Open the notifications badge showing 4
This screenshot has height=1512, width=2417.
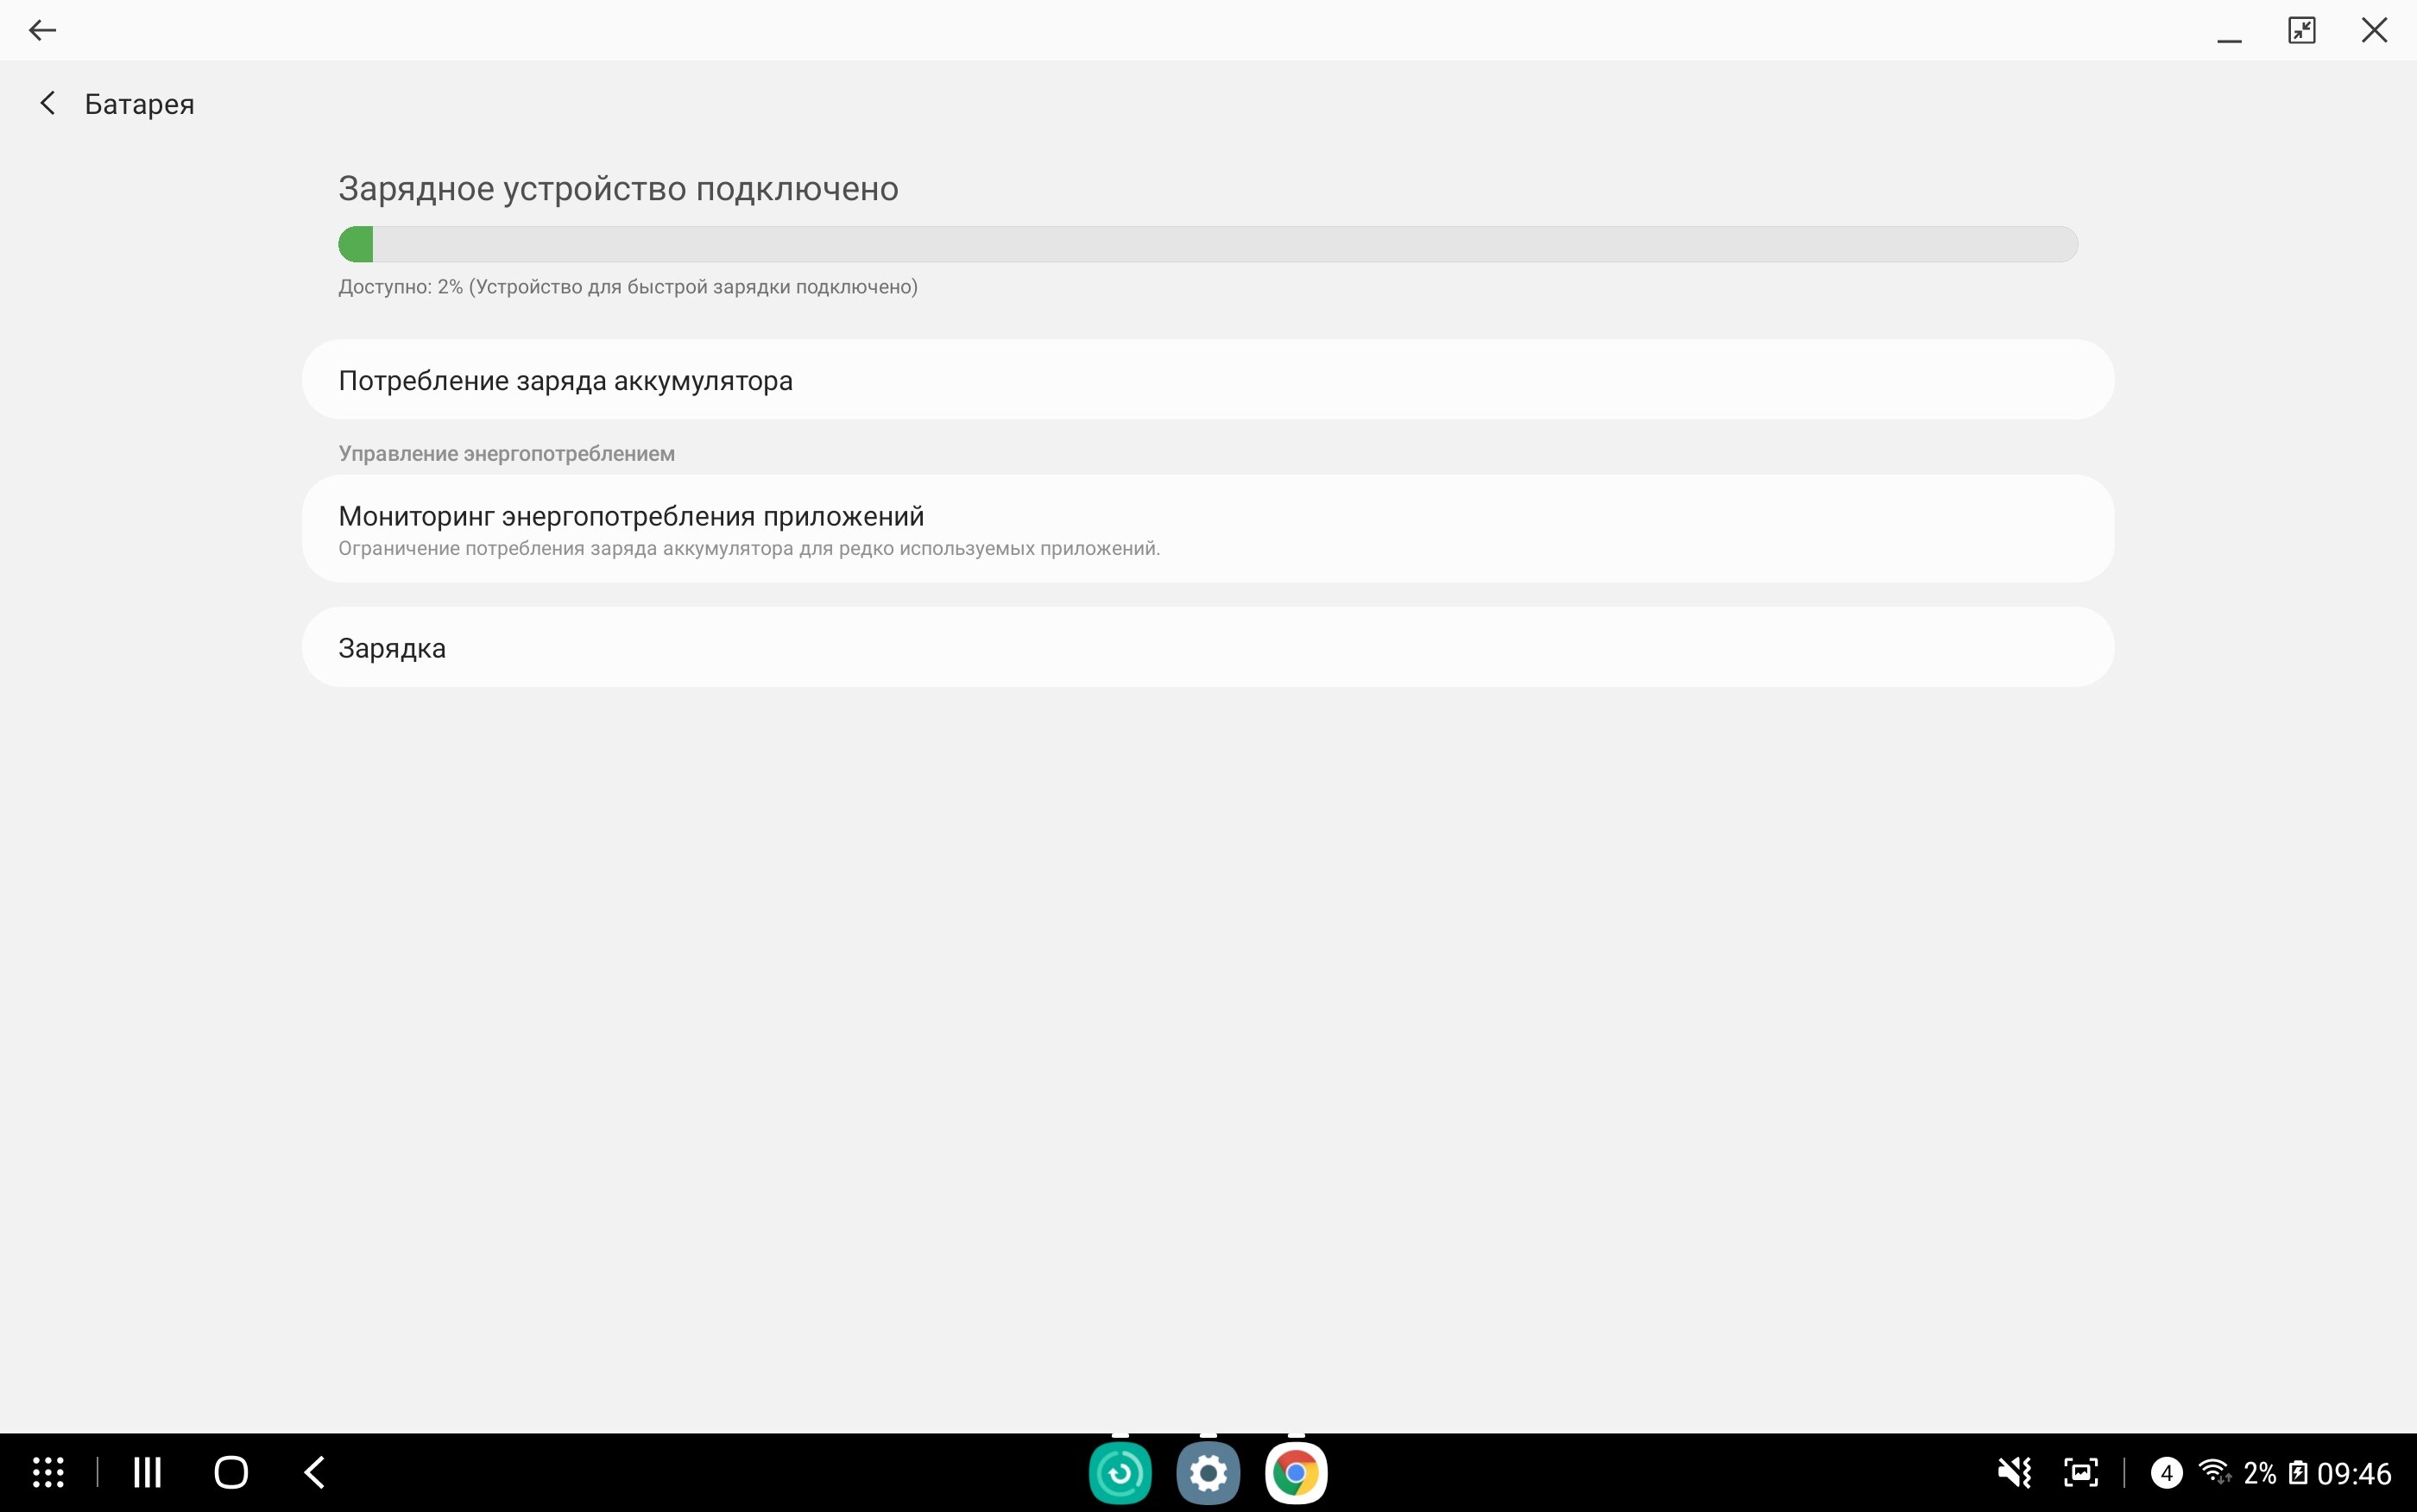[x=2166, y=1472]
